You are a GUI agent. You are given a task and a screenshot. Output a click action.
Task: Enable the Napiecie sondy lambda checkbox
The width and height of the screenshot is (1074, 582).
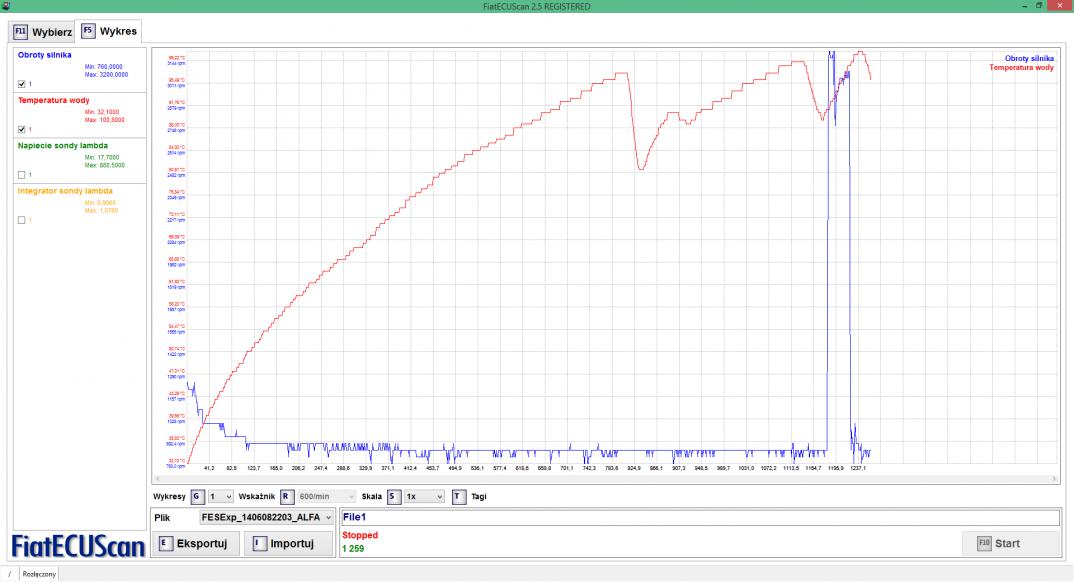pos(22,175)
